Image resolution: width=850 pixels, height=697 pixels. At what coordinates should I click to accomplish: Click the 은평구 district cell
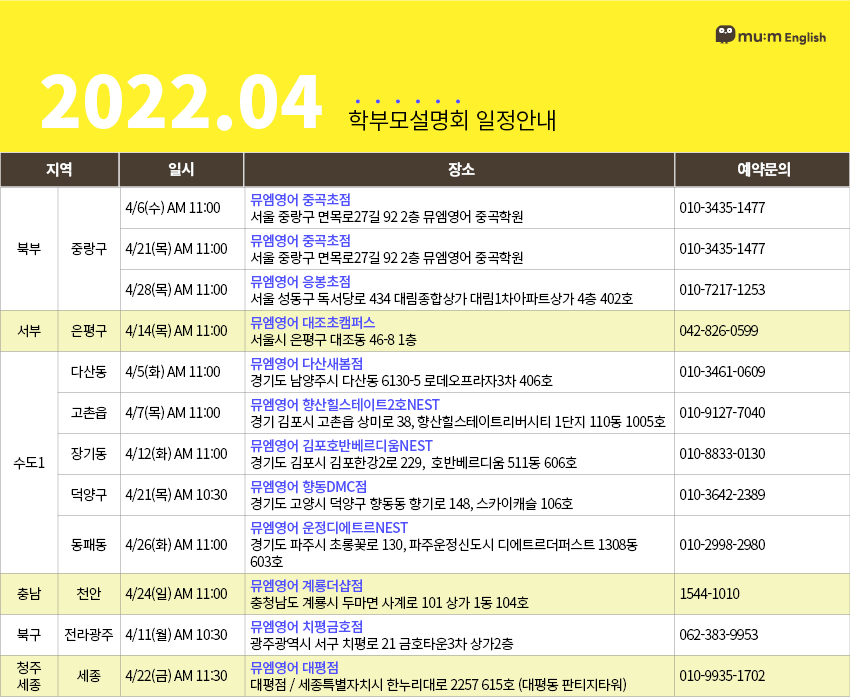click(89, 331)
